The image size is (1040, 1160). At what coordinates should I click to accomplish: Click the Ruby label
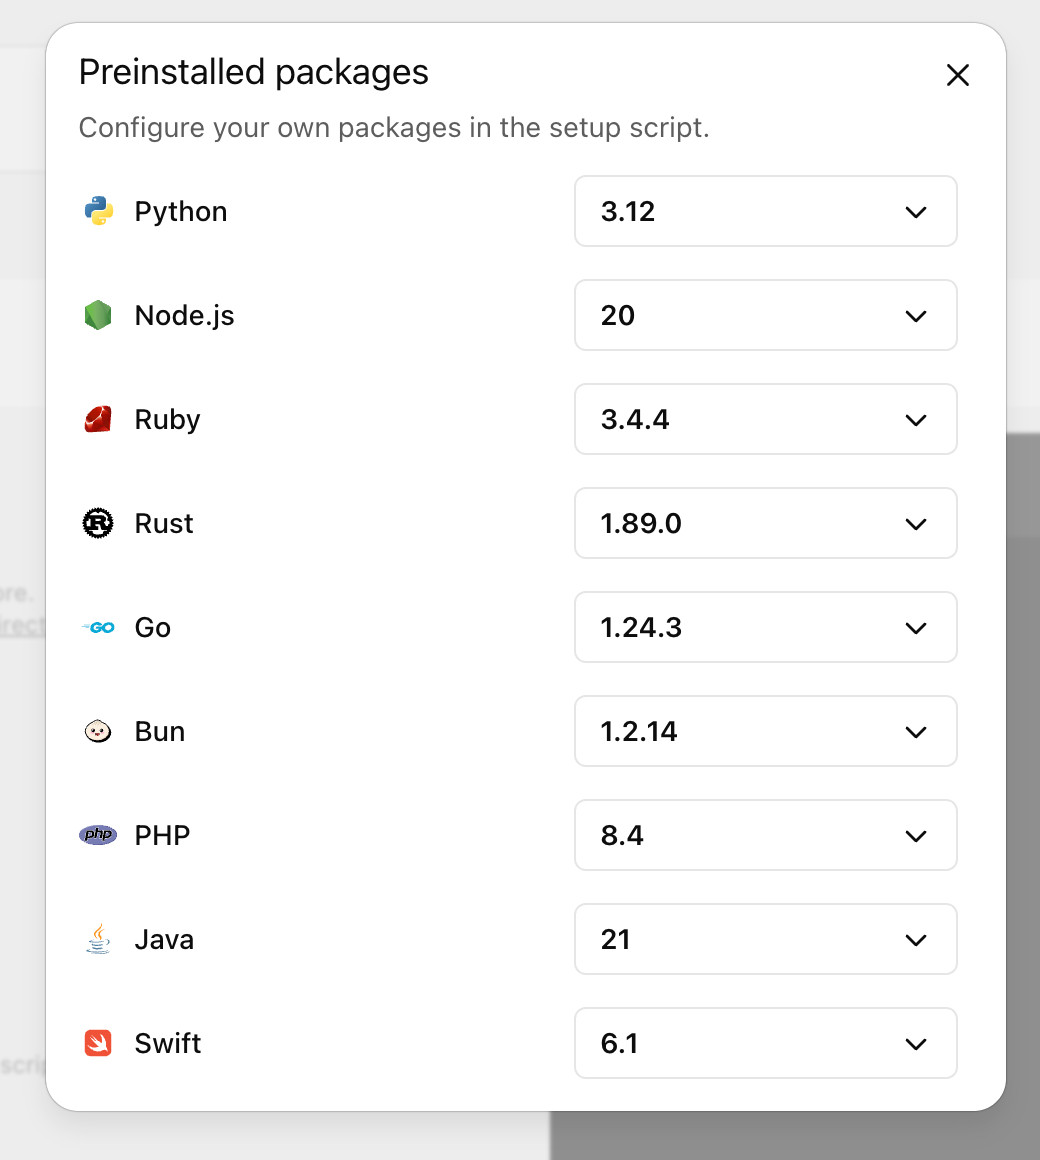168,420
